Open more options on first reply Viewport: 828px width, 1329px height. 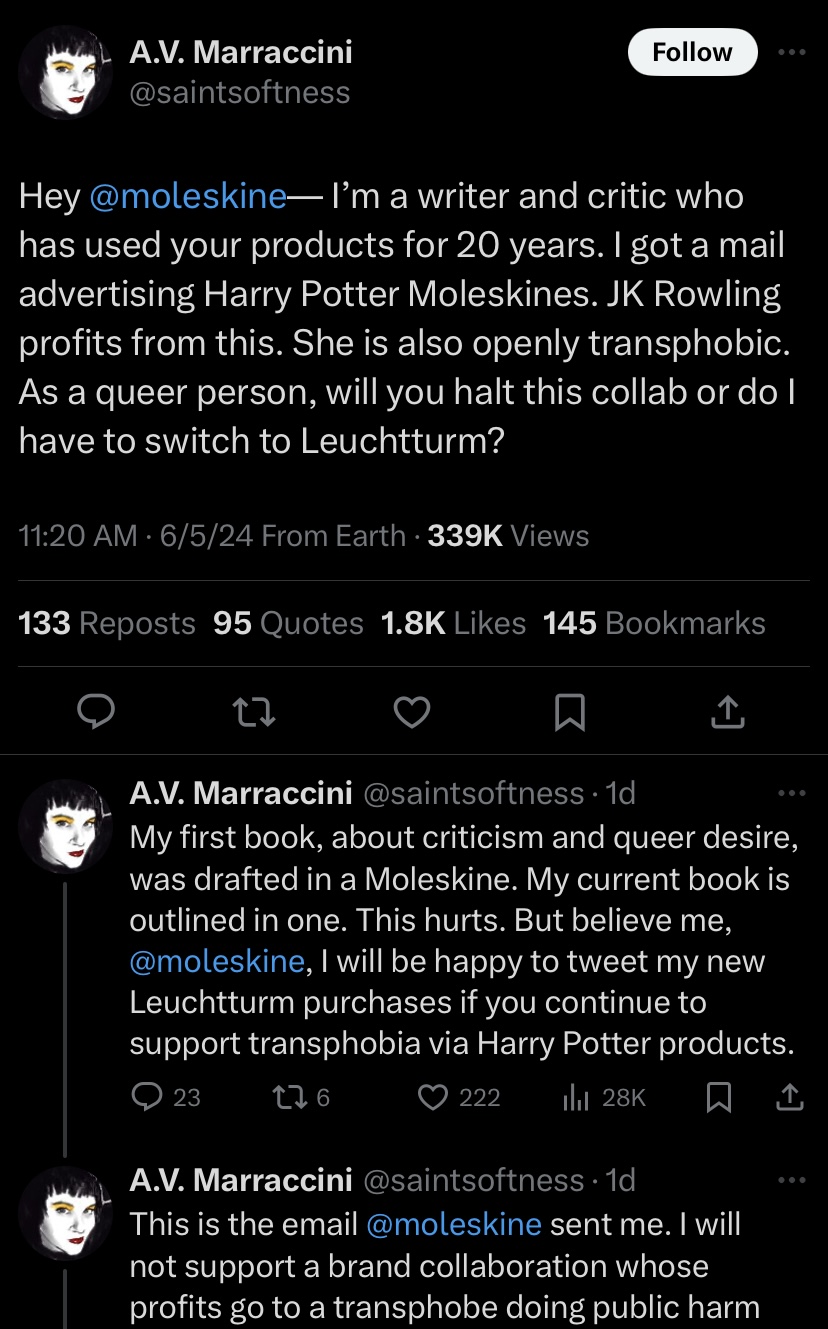[791, 793]
